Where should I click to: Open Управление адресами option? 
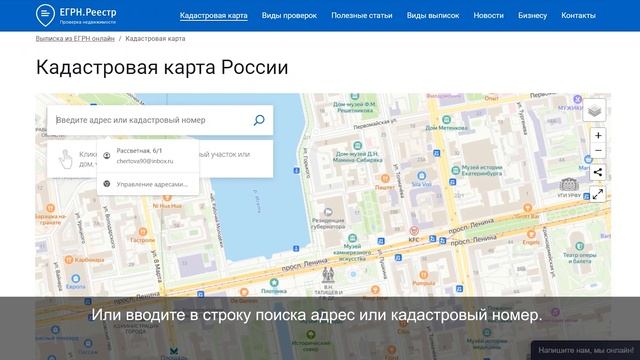(x=148, y=184)
